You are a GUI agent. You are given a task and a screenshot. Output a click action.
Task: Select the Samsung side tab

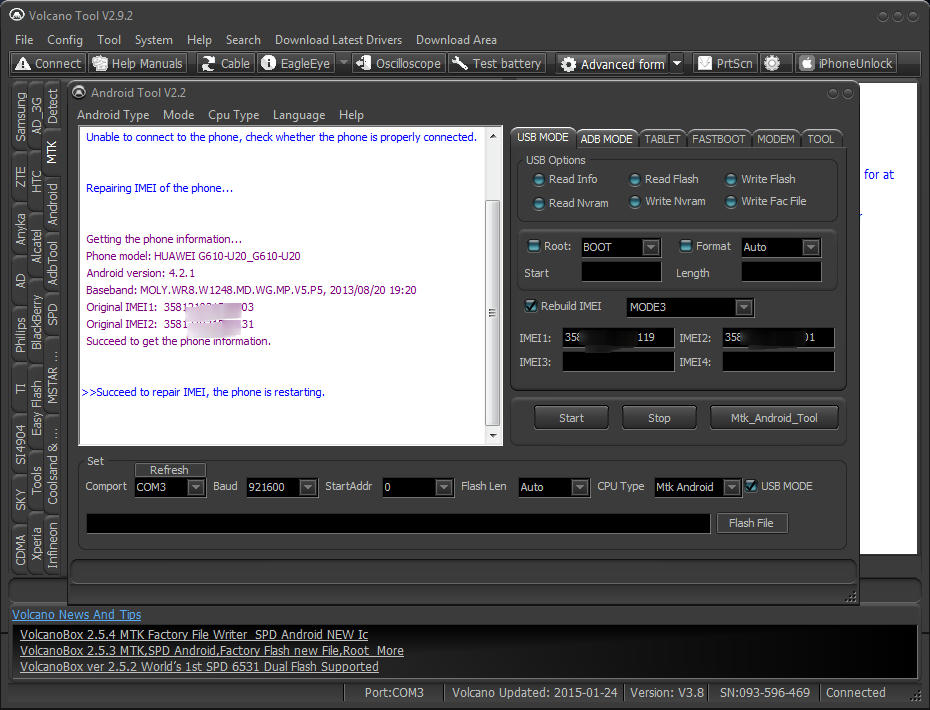(21, 117)
